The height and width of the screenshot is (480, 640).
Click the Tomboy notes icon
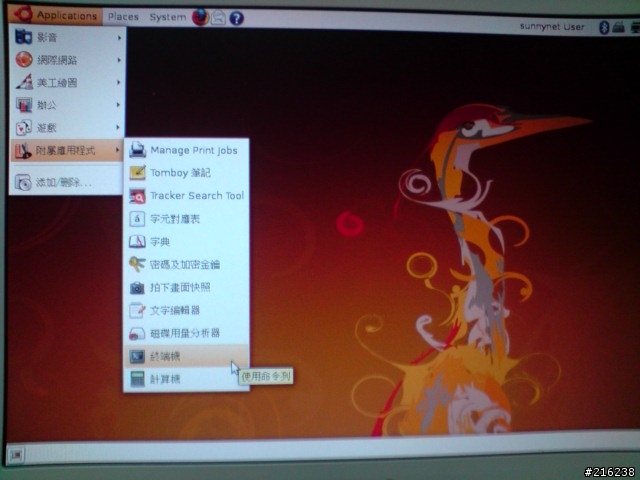click(x=138, y=173)
